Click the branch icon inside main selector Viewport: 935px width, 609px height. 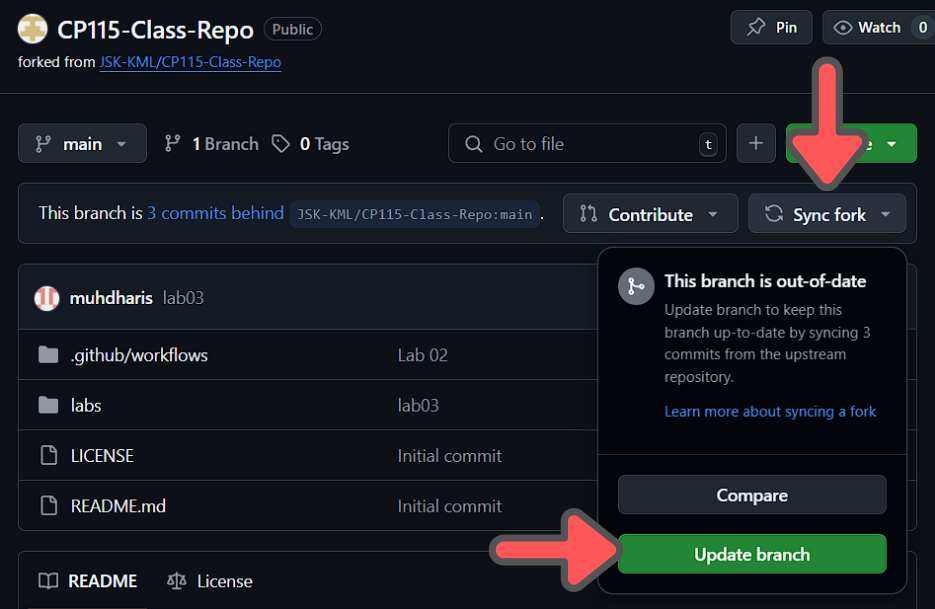coord(43,144)
